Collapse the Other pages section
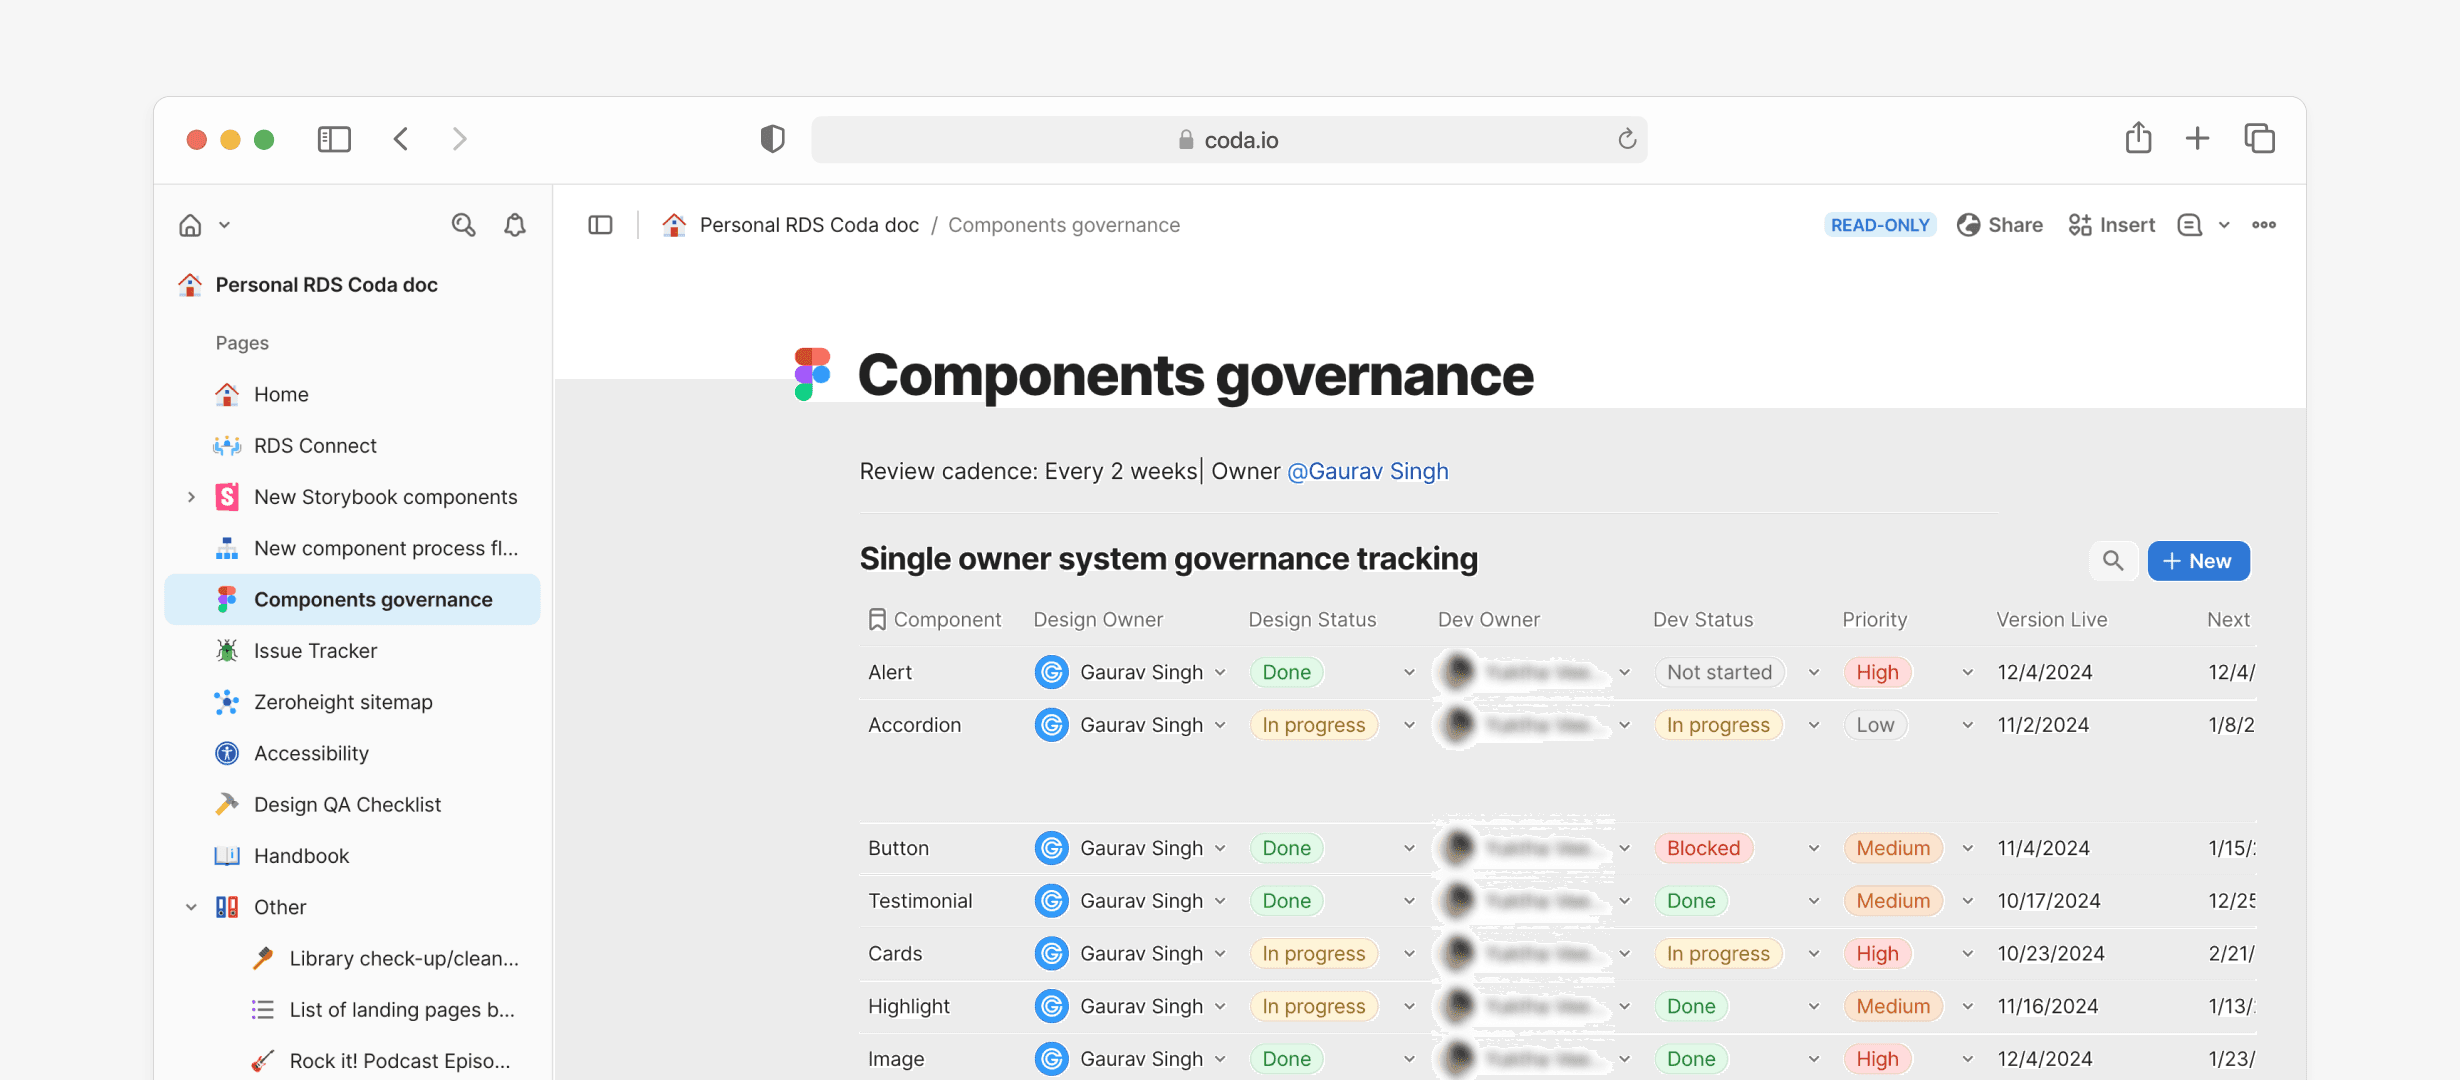 (x=191, y=907)
